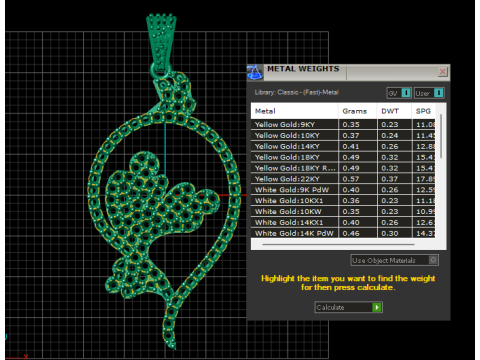Toggle the User library switch
The image size is (480, 360).
pyautogui.click(x=429, y=93)
